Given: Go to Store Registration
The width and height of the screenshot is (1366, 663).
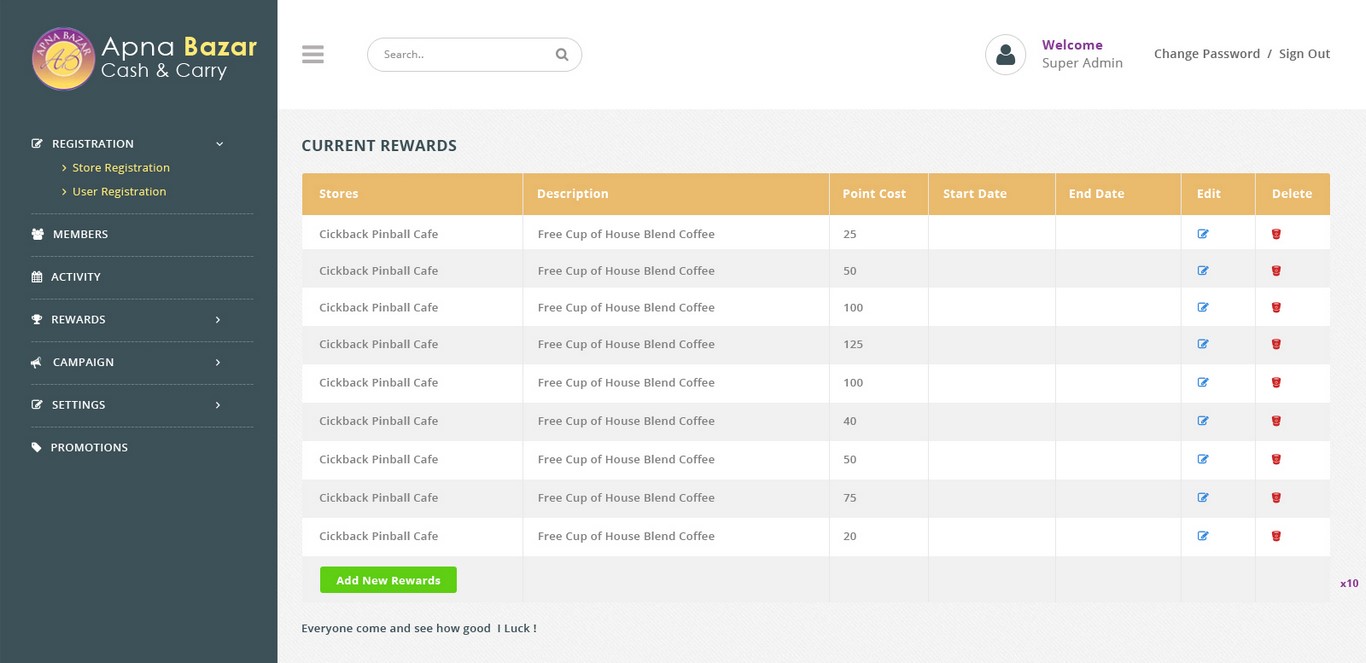Looking at the screenshot, I should 120,168.
